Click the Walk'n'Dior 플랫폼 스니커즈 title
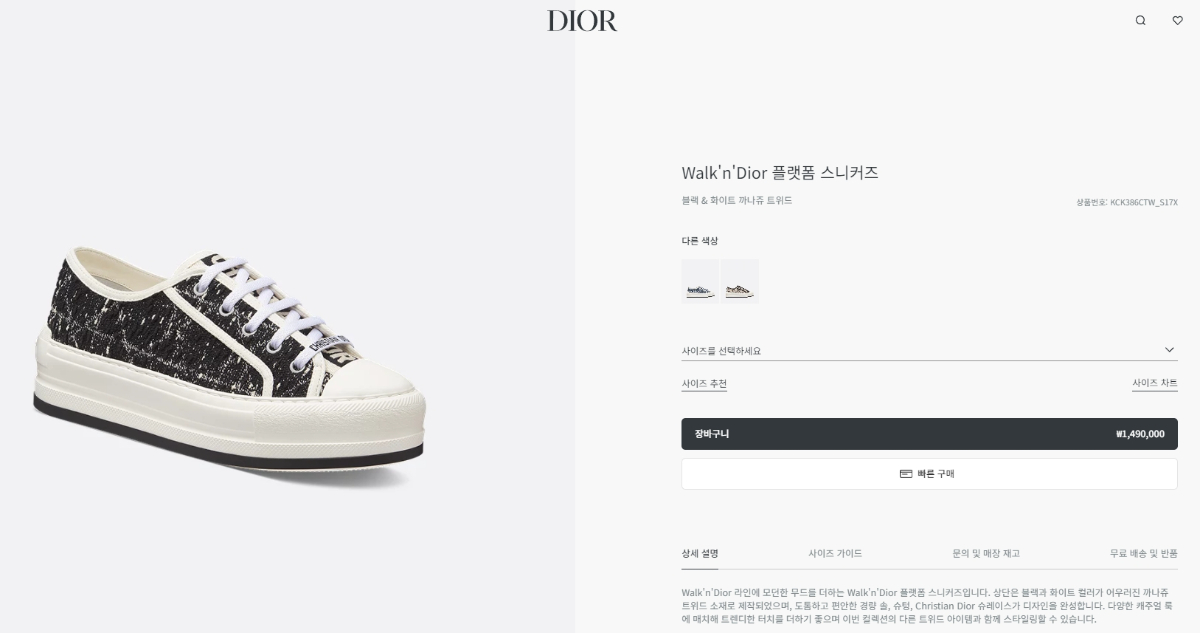Image resolution: width=1200 pixels, height=633 pixels. [x=780, y=172]
